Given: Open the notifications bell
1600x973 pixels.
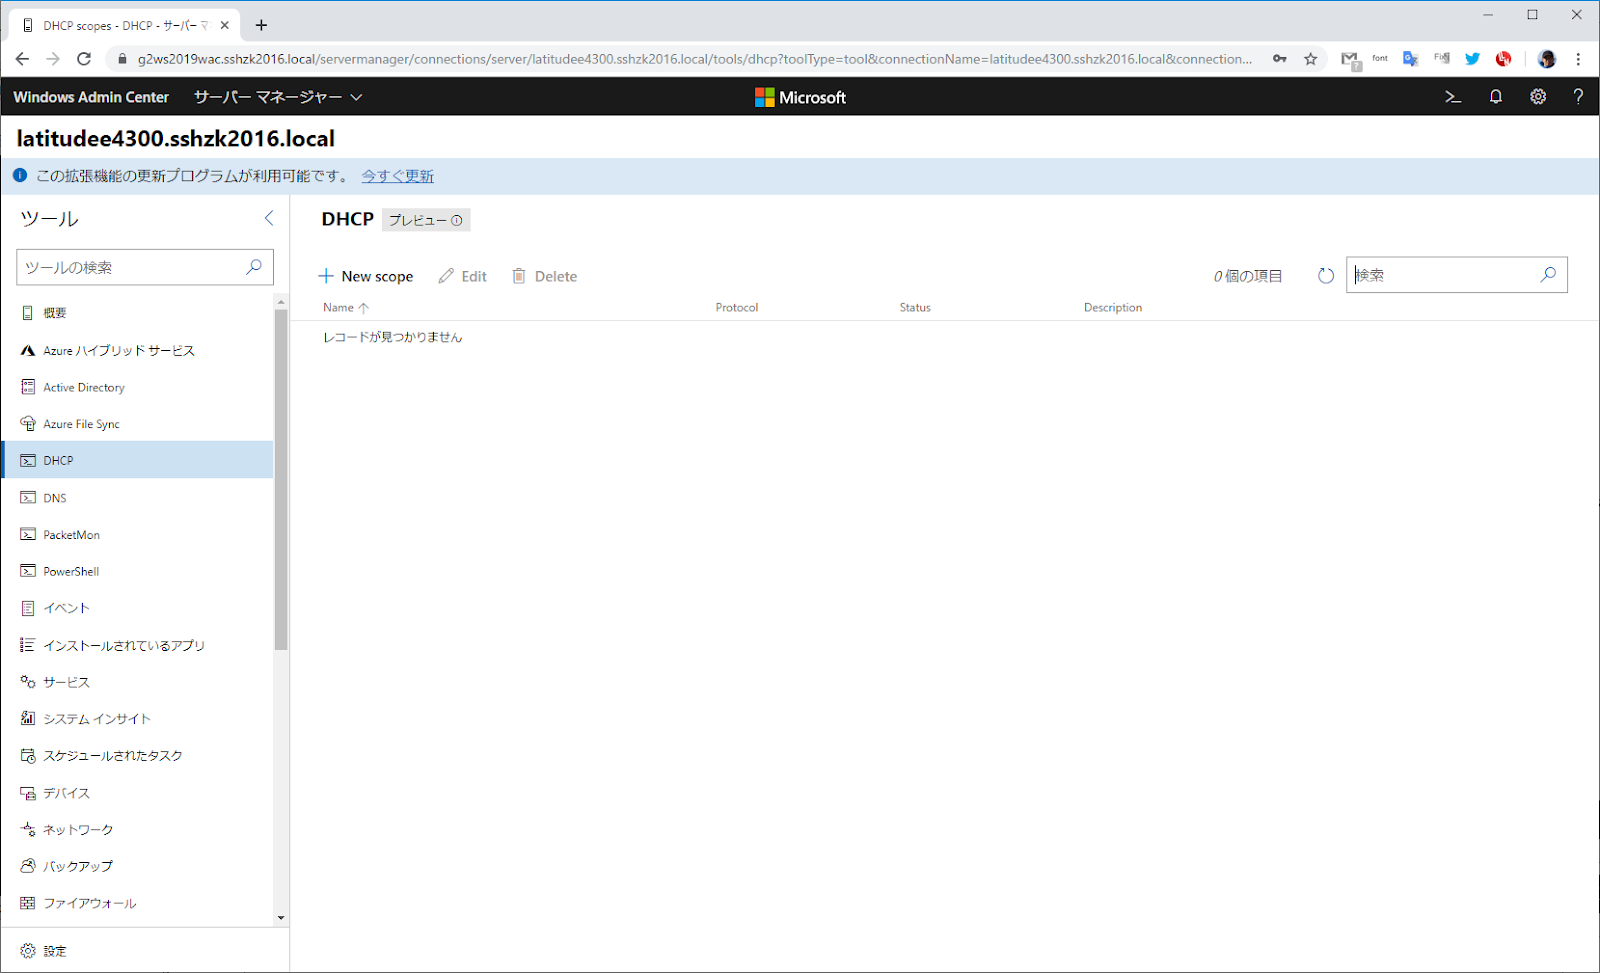Looking at the screenshot, I should coord(1495,96).
